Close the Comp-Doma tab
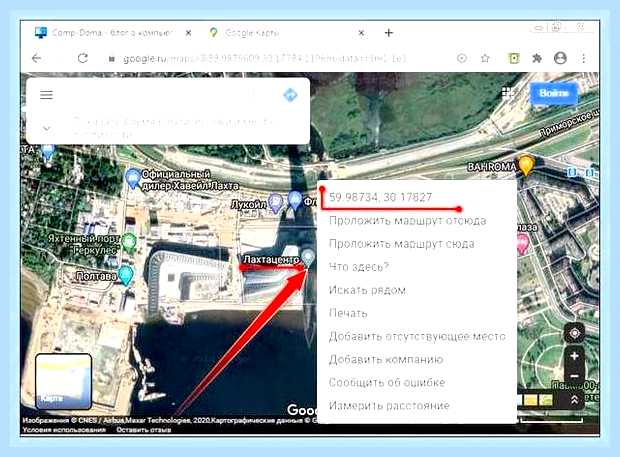 coord(189,33)
